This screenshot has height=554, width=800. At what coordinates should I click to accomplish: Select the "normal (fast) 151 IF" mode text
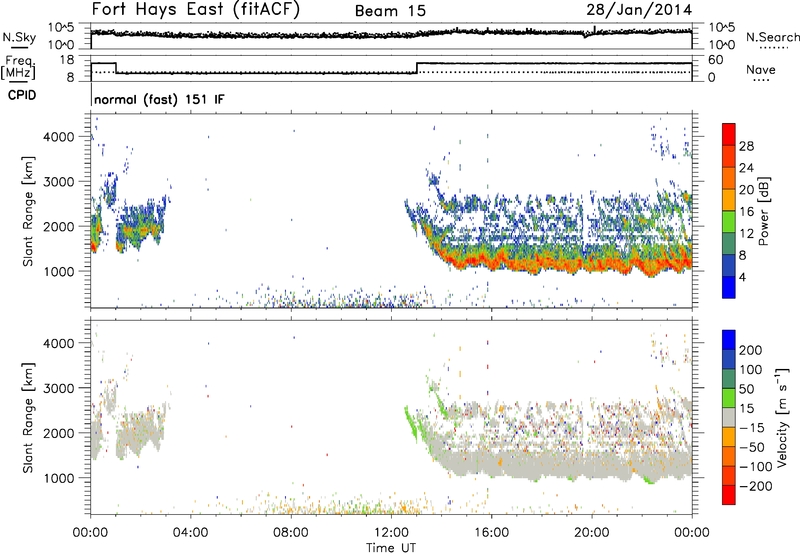[159, 99]
